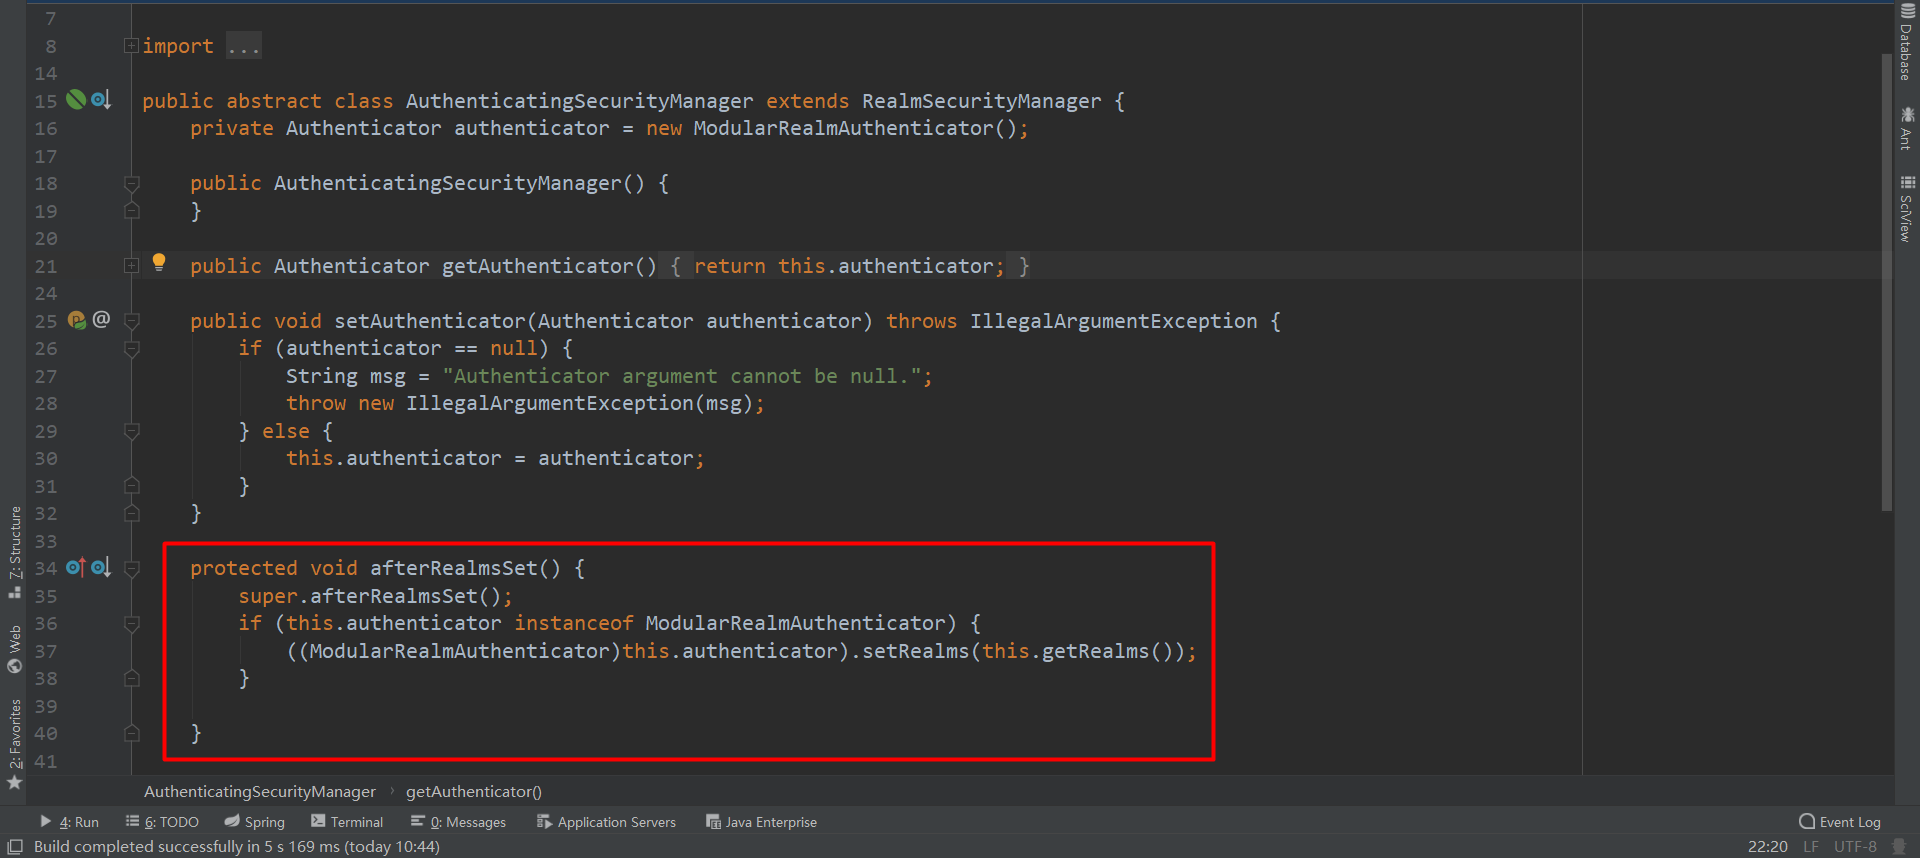Open the Web tool window

pos(15,648)
